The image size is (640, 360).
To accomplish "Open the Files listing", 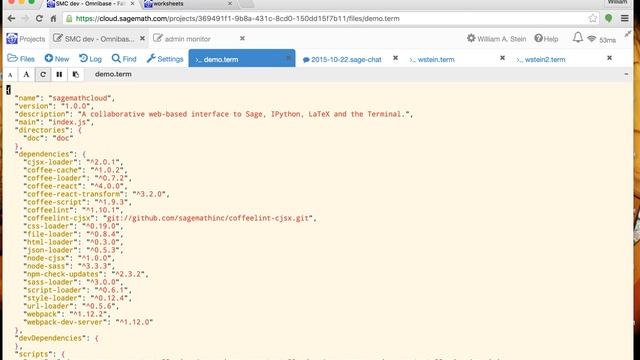I will [x=21, y=59].
